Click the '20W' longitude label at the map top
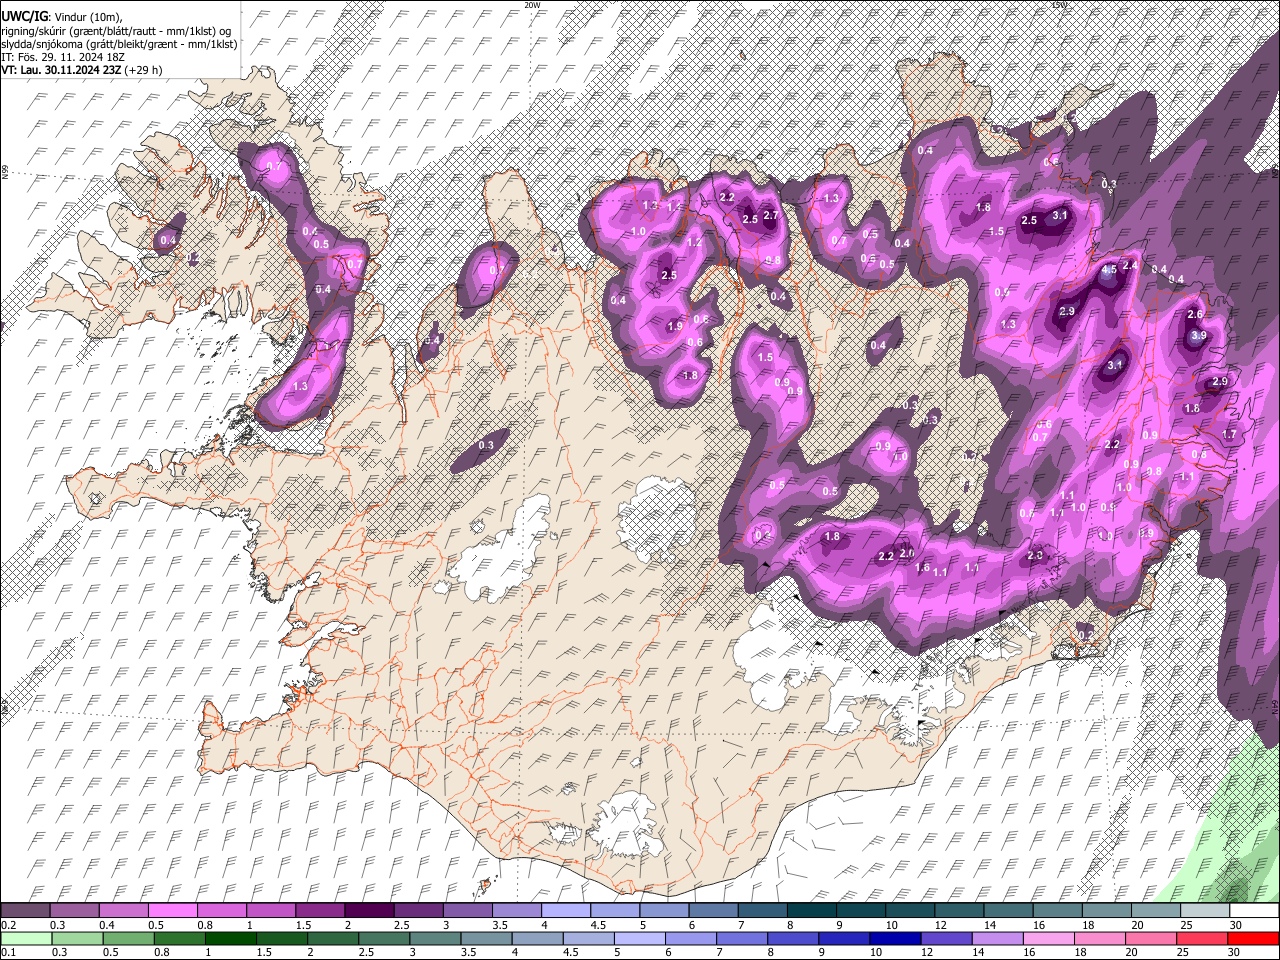This screenshot has height=960, width=1280. (x=532, y=5)
